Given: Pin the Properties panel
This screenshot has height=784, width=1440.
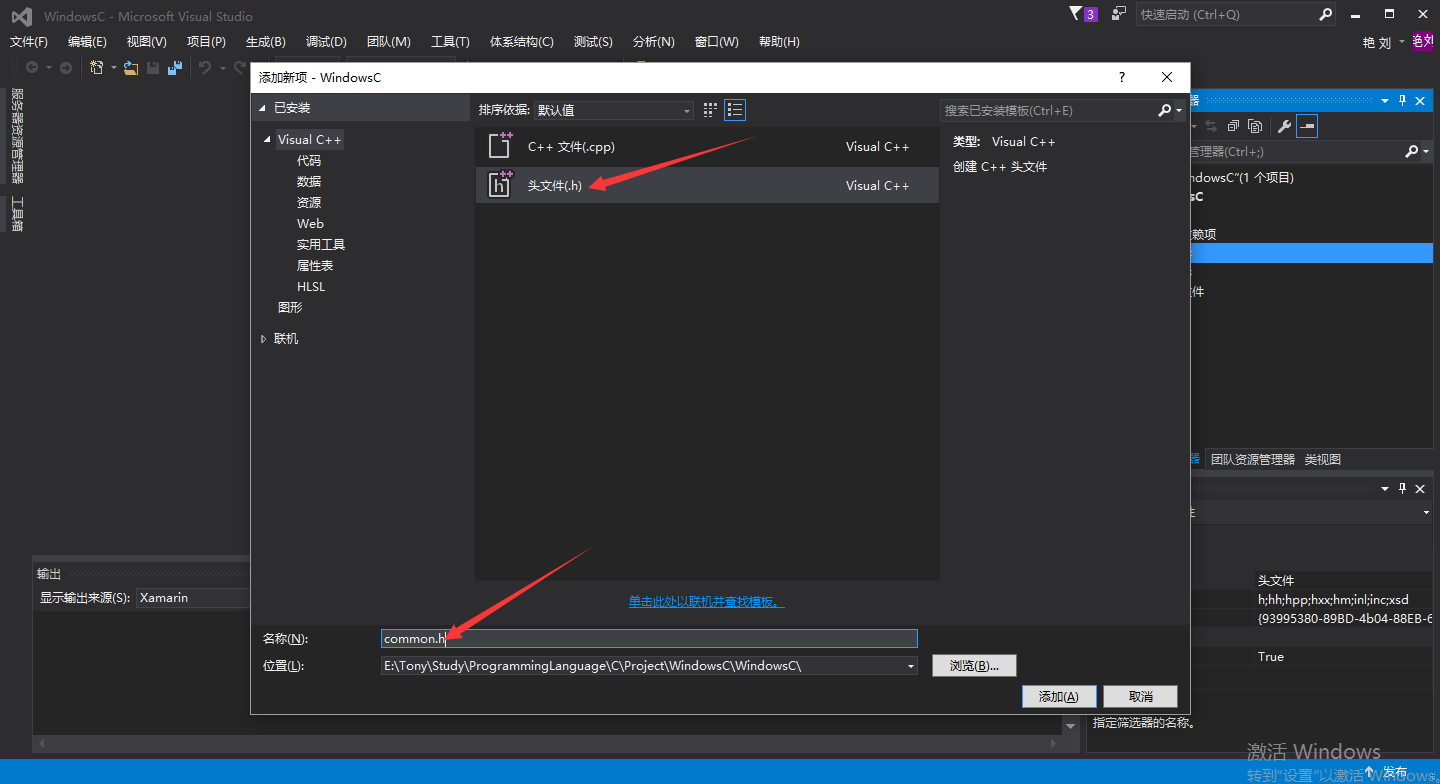Looking at the screenshot, I should pyautogui.click(x=1402, y=488).
